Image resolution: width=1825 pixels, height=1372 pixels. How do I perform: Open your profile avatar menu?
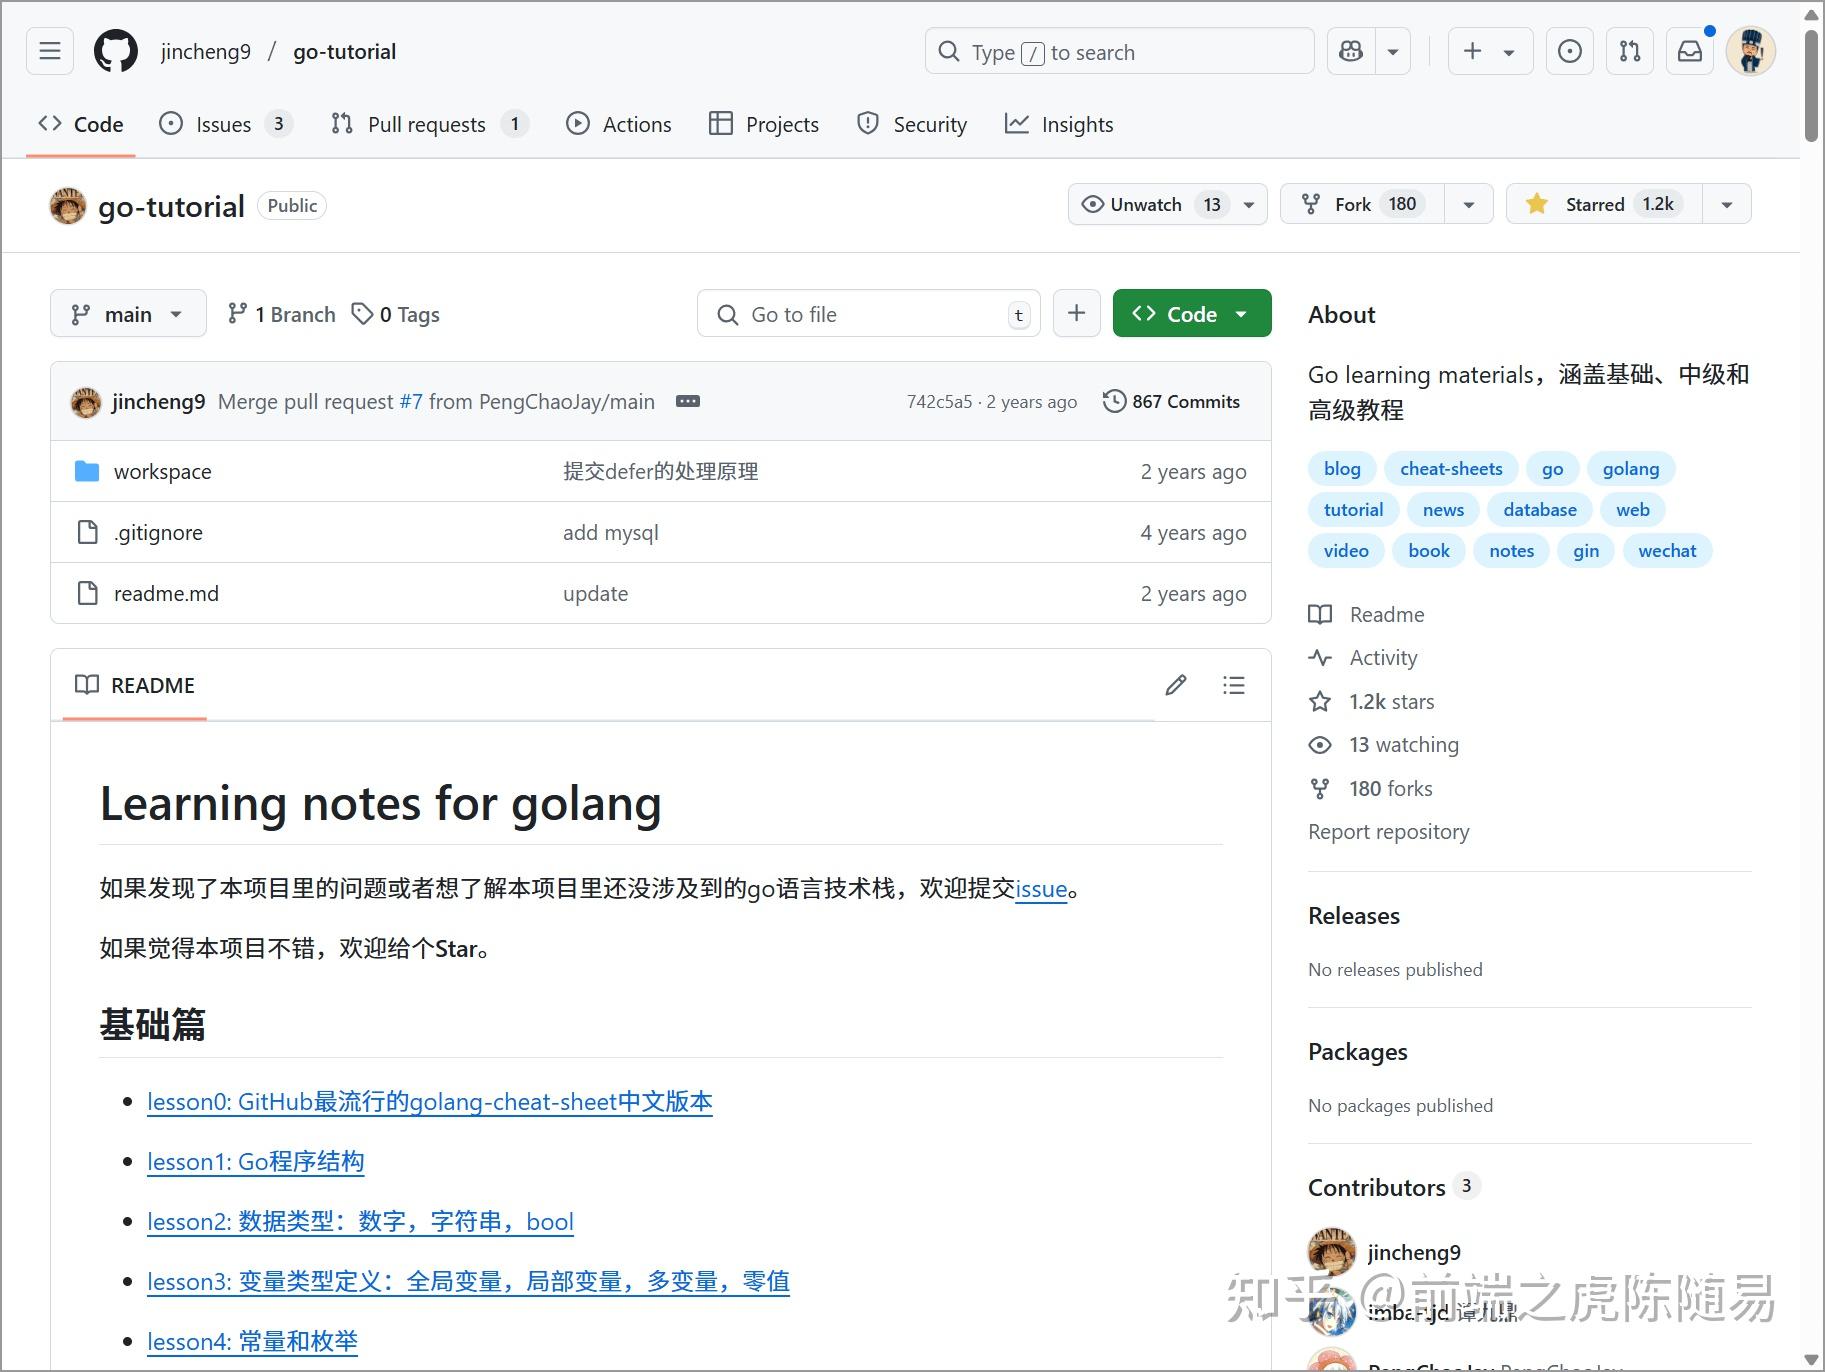1751,51
